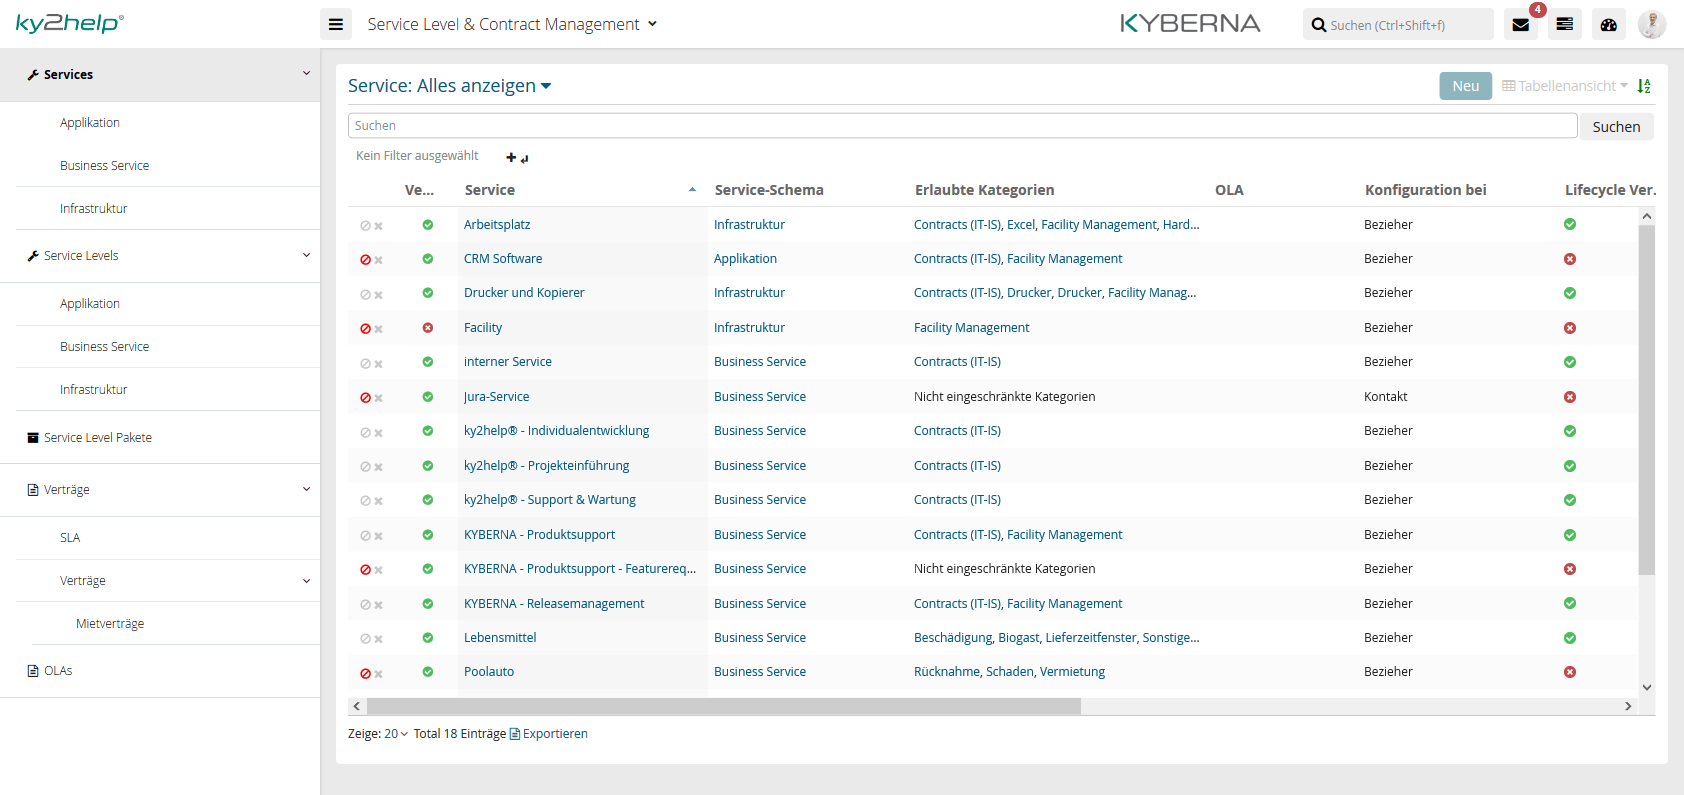Open Mietverträge in the sidebar
Image resolution: width=1684 pixels, height=795 pixels.
(110, 624)
